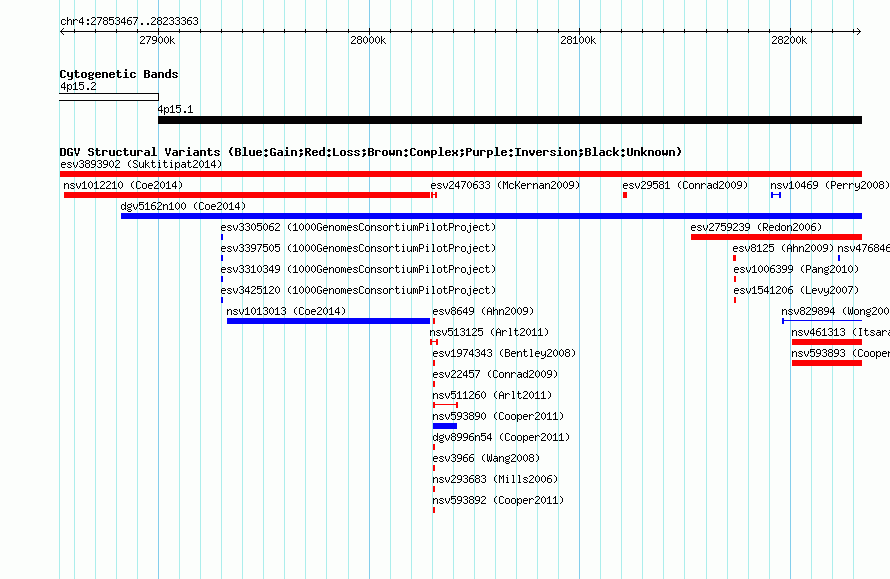Image resolution: width=890 pixels, height=579 pixels.
Task: Open variant esv3310349 1000Genomes label
Action: 358,269
